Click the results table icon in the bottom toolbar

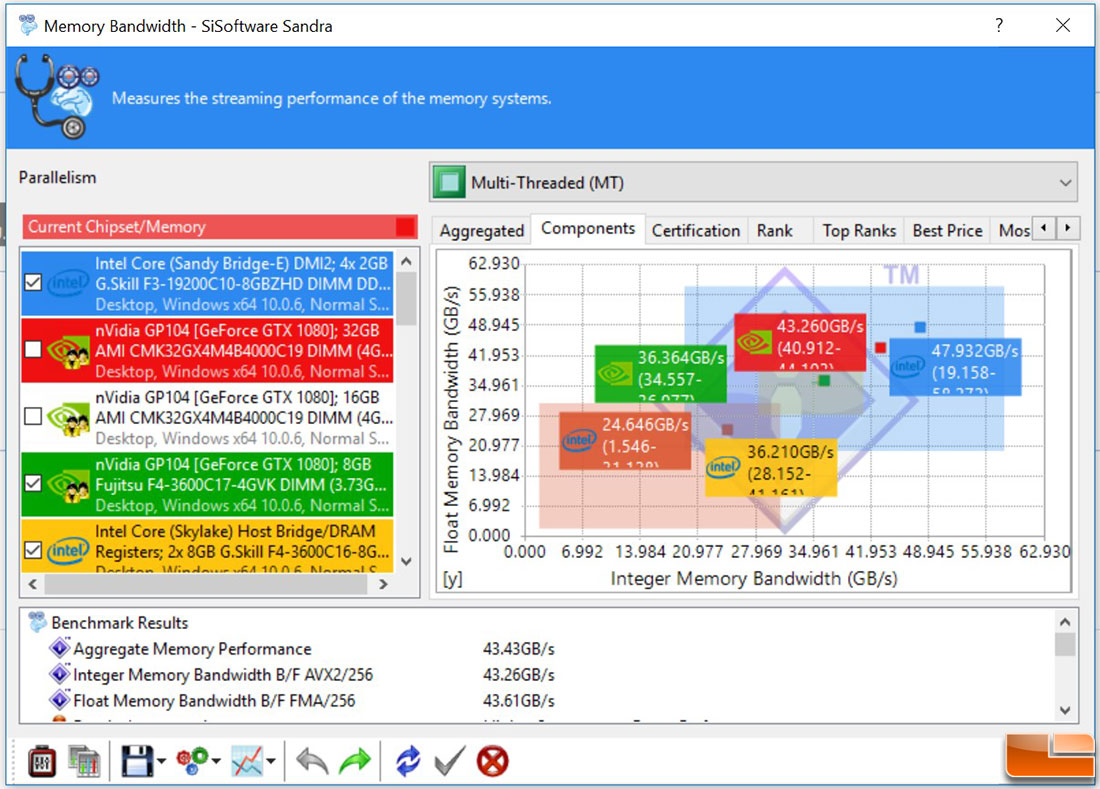(x=84, y=762)
